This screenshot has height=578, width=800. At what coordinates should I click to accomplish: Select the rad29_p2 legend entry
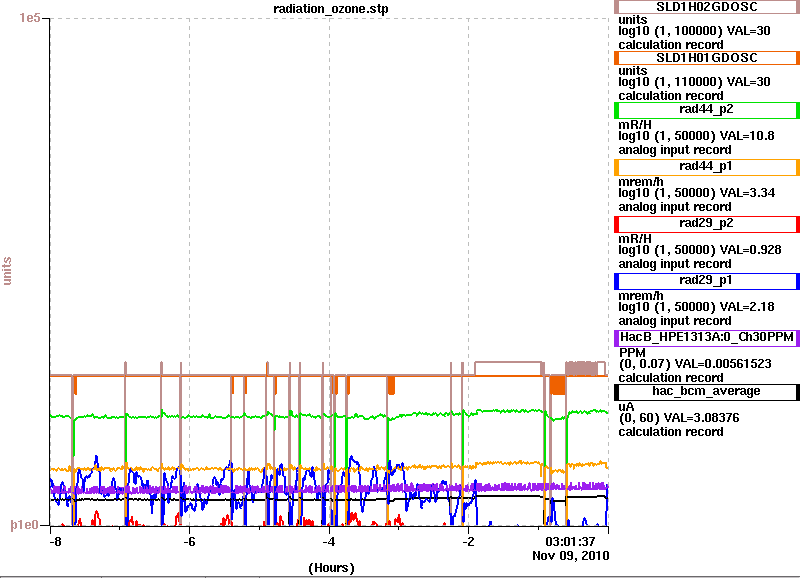707,223
